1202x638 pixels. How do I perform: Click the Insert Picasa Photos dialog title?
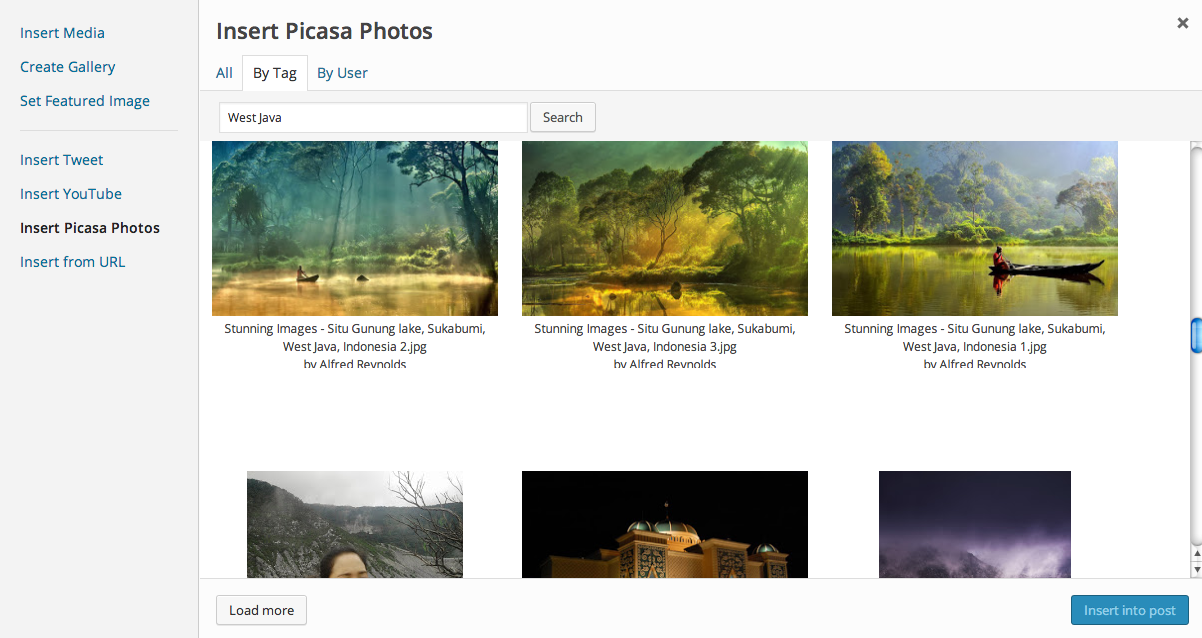tap(324, 31)
